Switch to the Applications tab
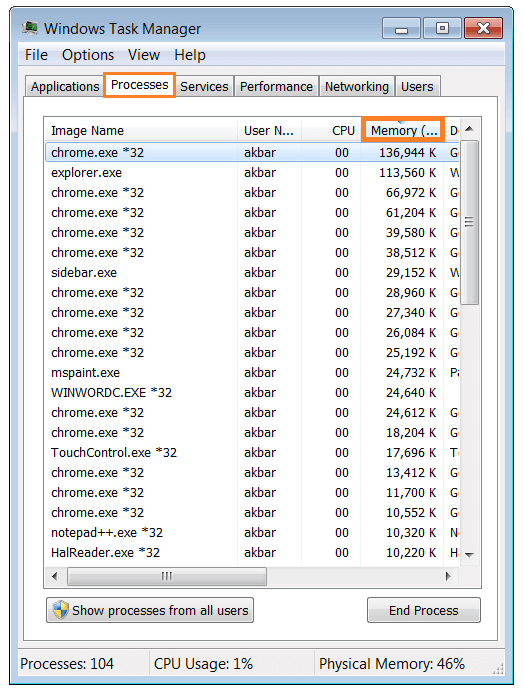The image size is (523, 691). point(65,86)
